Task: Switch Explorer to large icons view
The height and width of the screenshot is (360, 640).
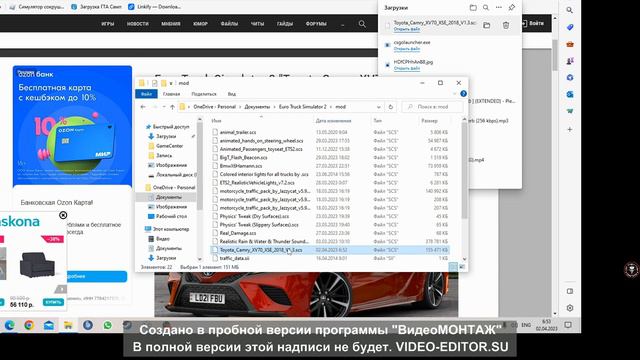Action: [462, 267]
